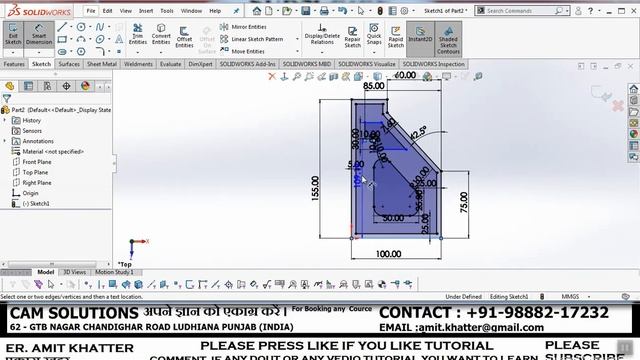This screenshot has height=360, width=640.
Task: Click the Undo icon
Action: coord(342,11)
